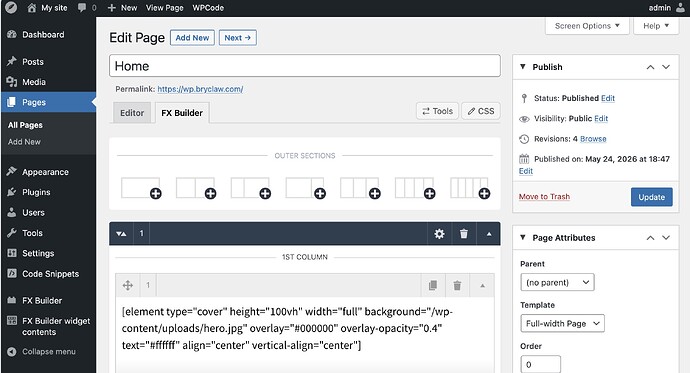
Task: Open the wp.bryclaw.com permalink
Action: click(x=200, y=89)
